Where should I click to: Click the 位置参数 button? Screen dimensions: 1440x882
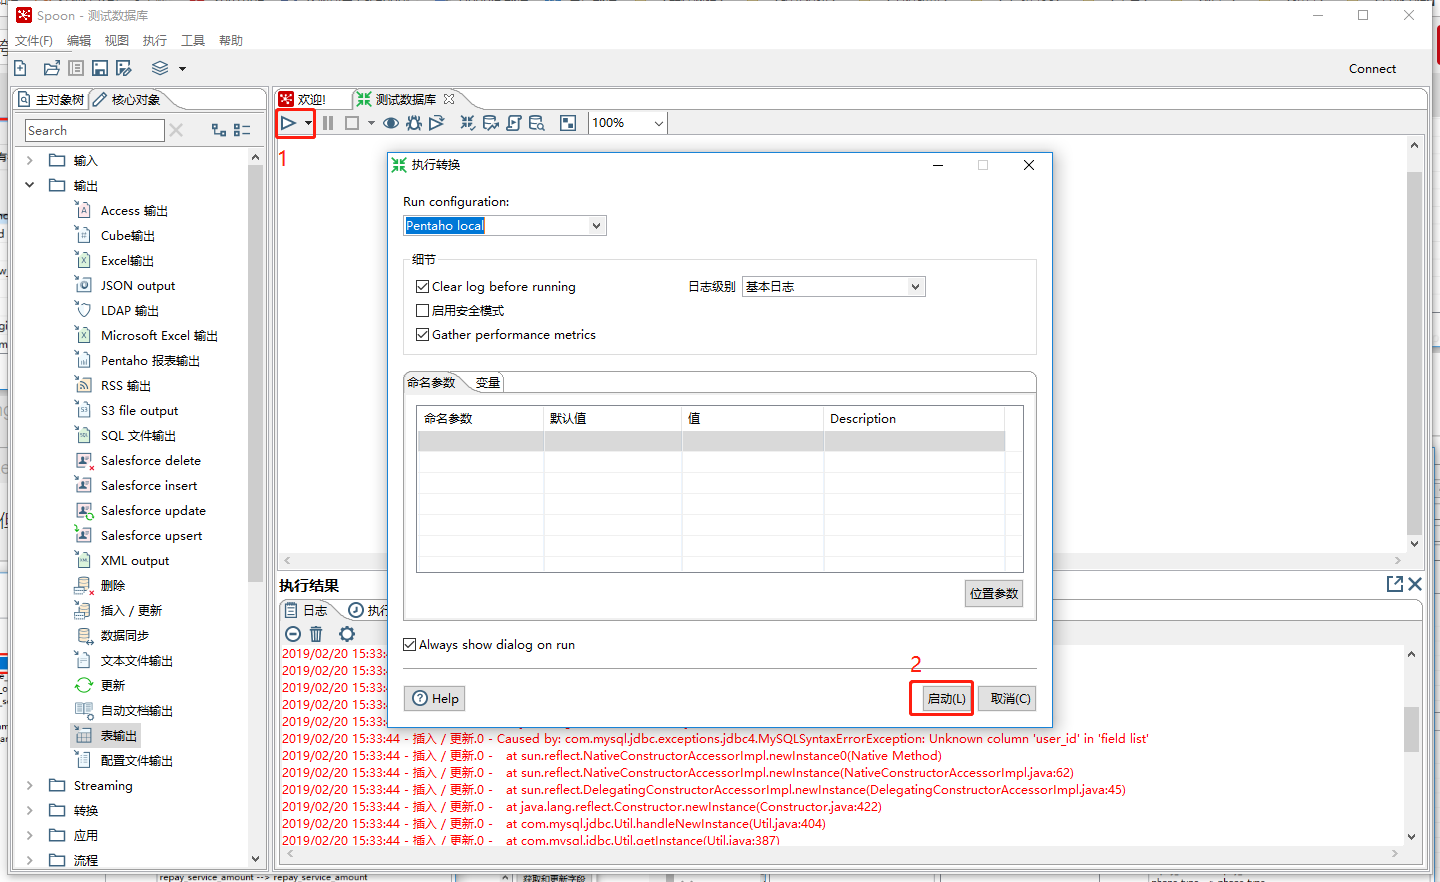pos(994,593)
